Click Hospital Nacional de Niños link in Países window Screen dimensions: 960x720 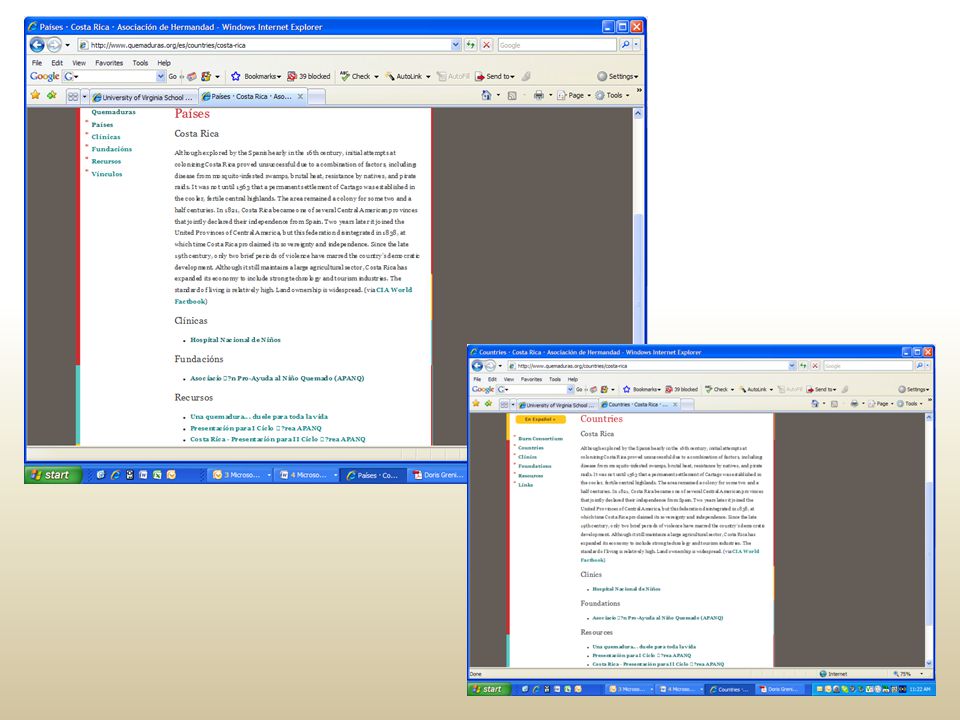pos(235,340)
